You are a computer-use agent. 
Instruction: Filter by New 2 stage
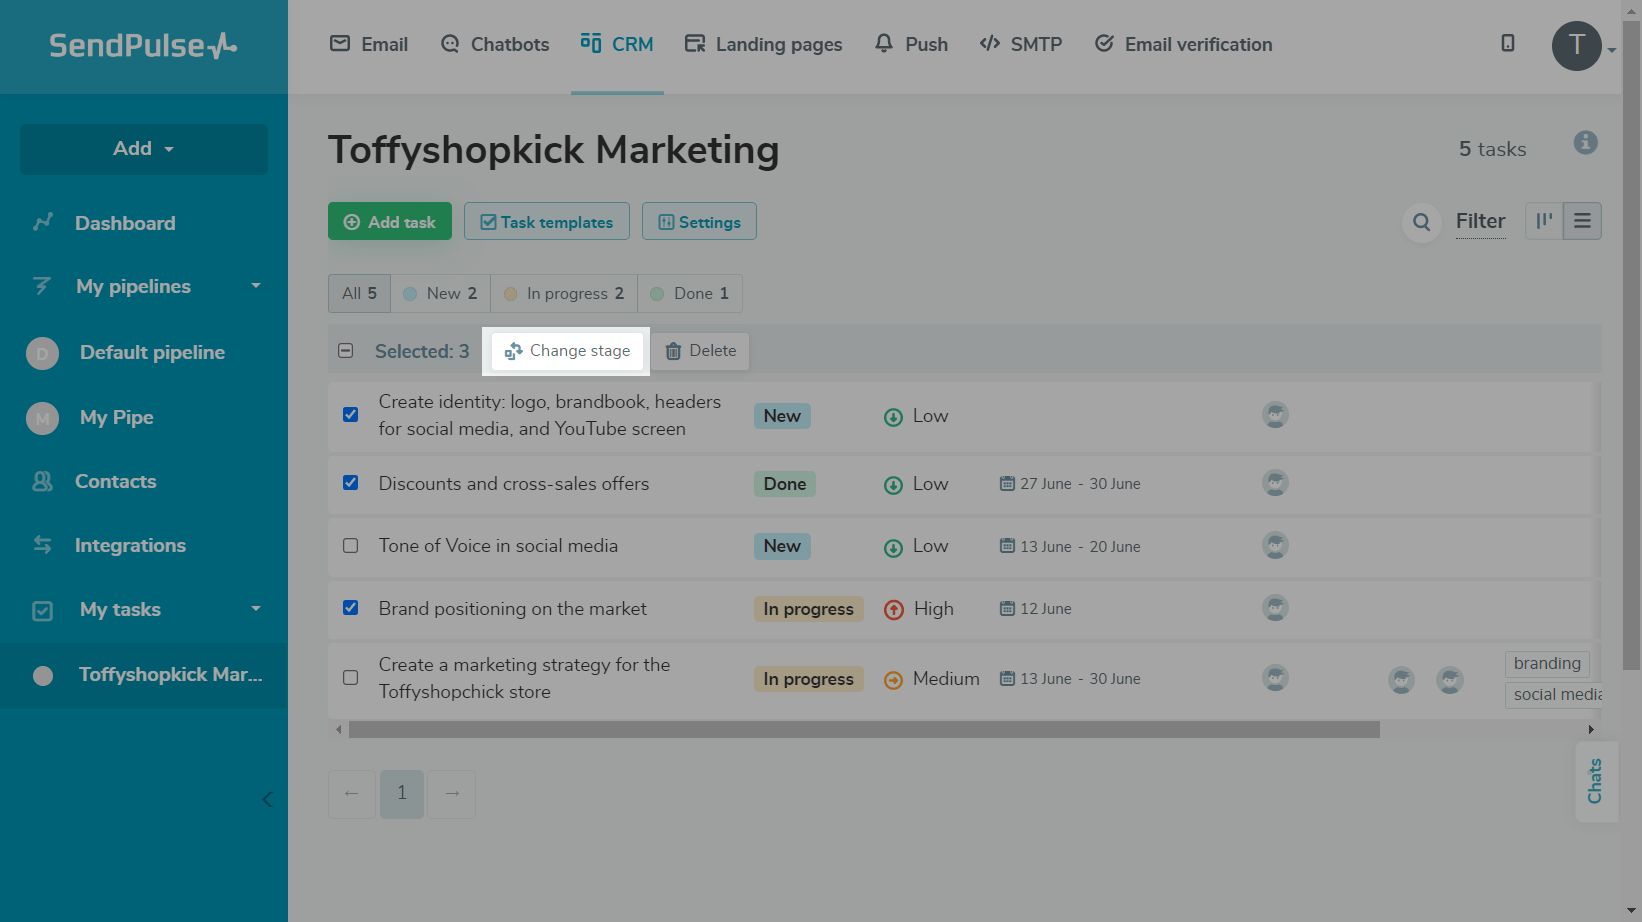441,293
